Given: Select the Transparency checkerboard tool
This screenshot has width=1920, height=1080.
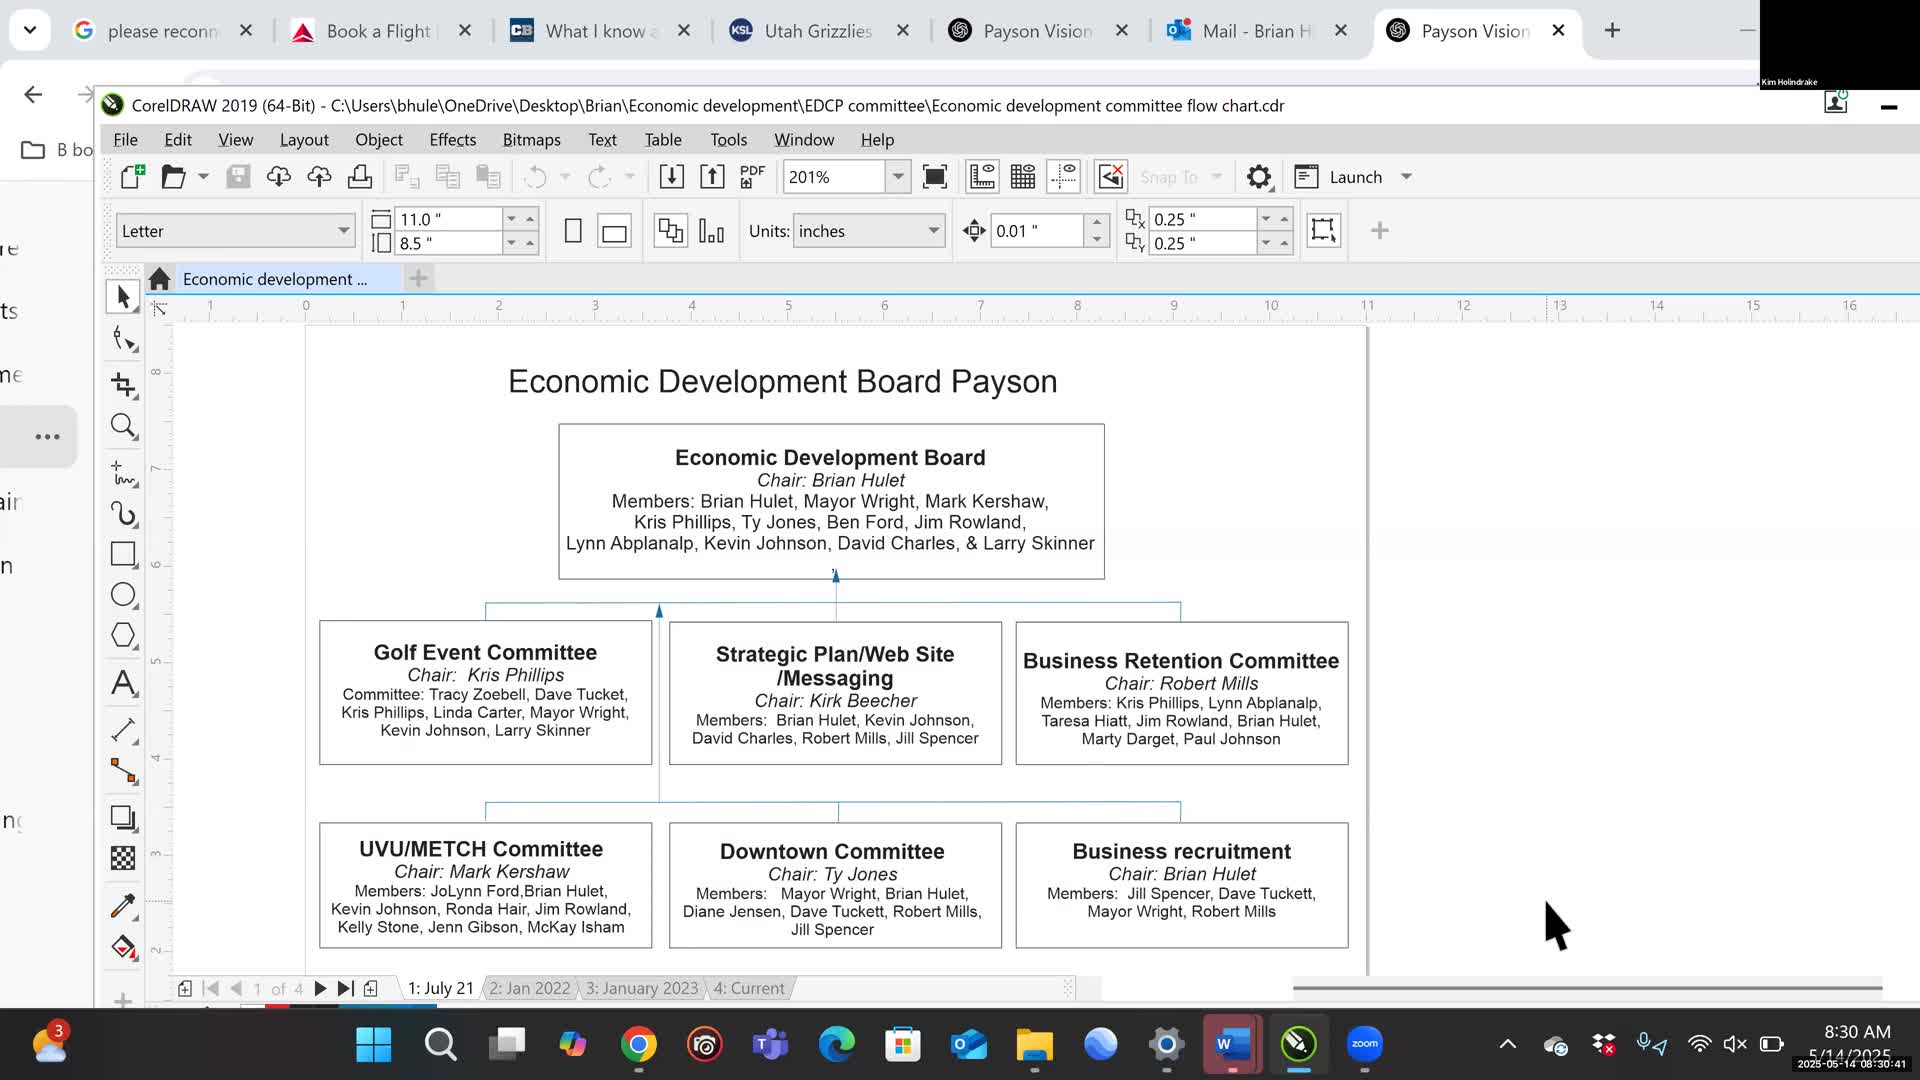Looking at the screenshot, I should [x=123, y=858].
